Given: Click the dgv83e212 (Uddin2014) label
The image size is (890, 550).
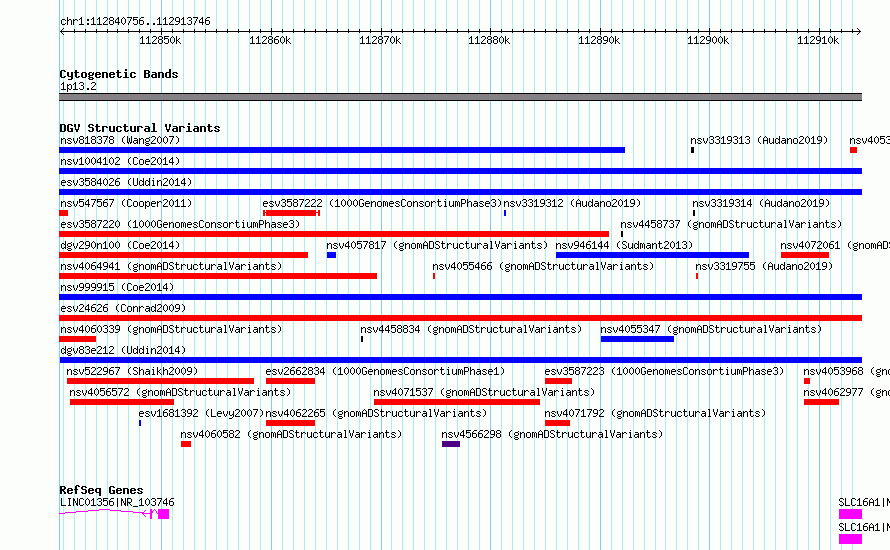Looking at the screenshot, I should (123, 350).
